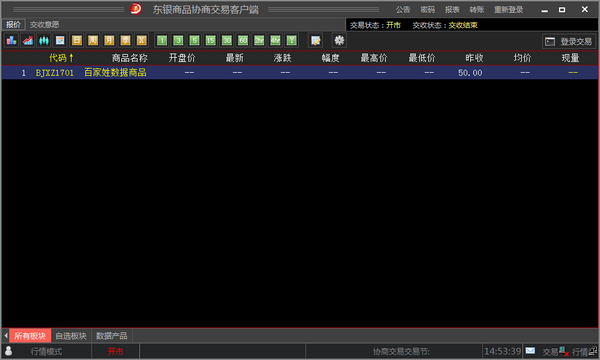Switch to the 报价 tab
The width and height of the screenshot is (600, 360).
point(13,24)
